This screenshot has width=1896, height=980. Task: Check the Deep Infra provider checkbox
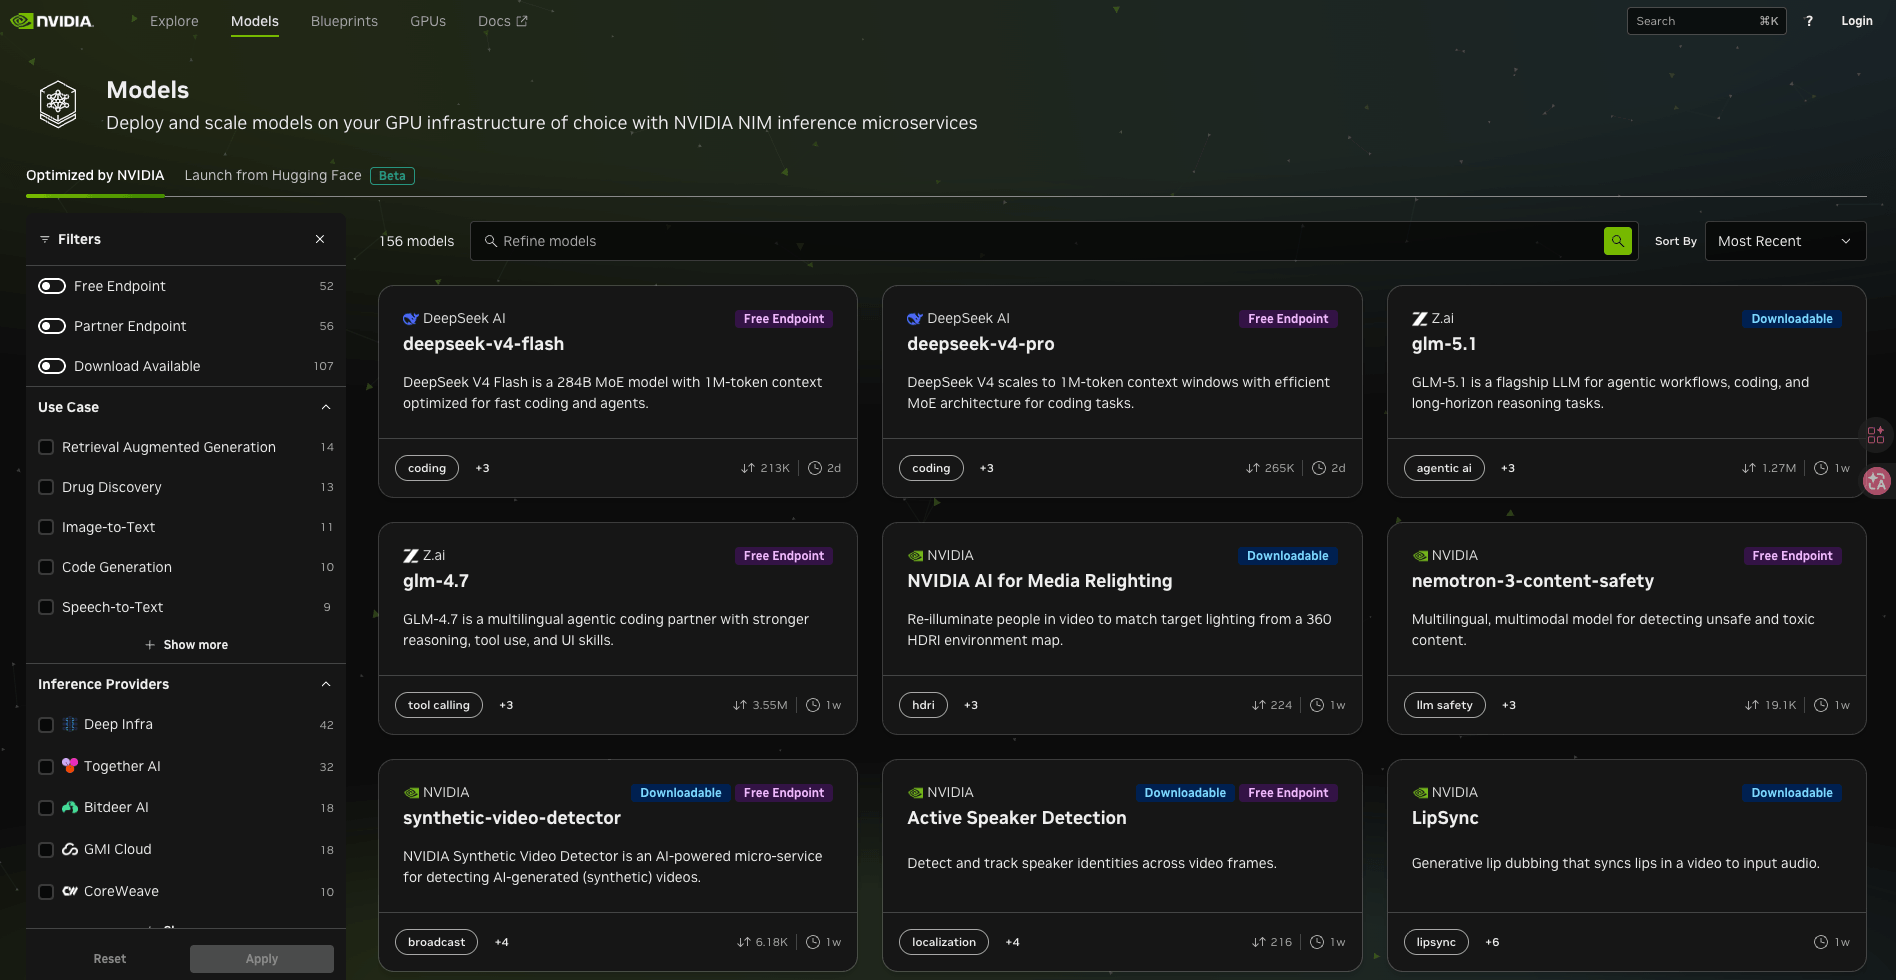pos(46,725)
